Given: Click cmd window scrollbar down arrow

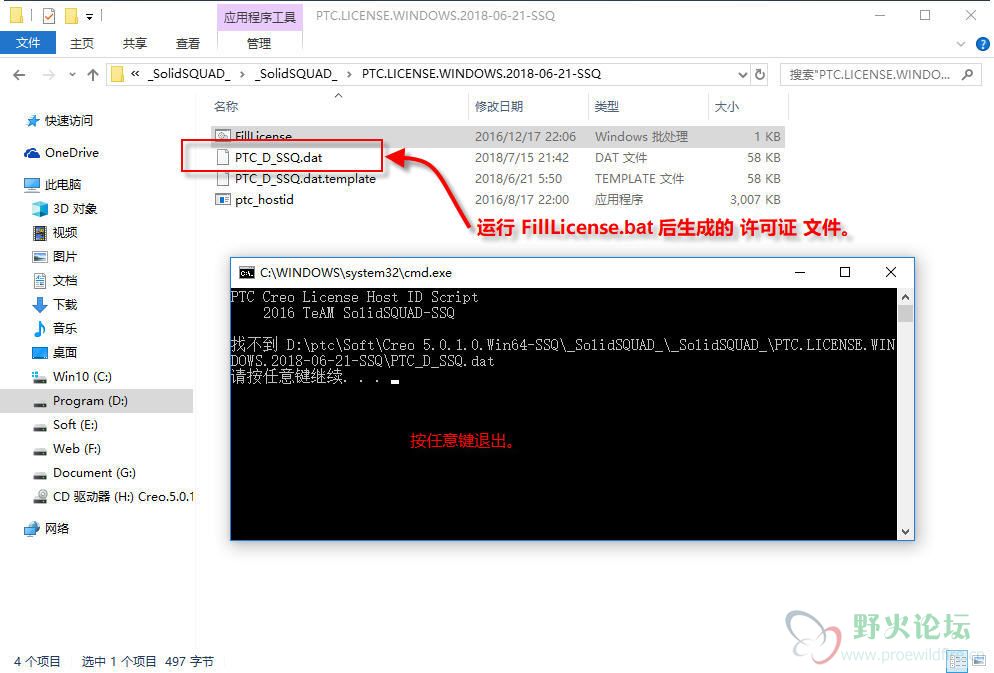Looking at the screenshot, I should 905,532.
